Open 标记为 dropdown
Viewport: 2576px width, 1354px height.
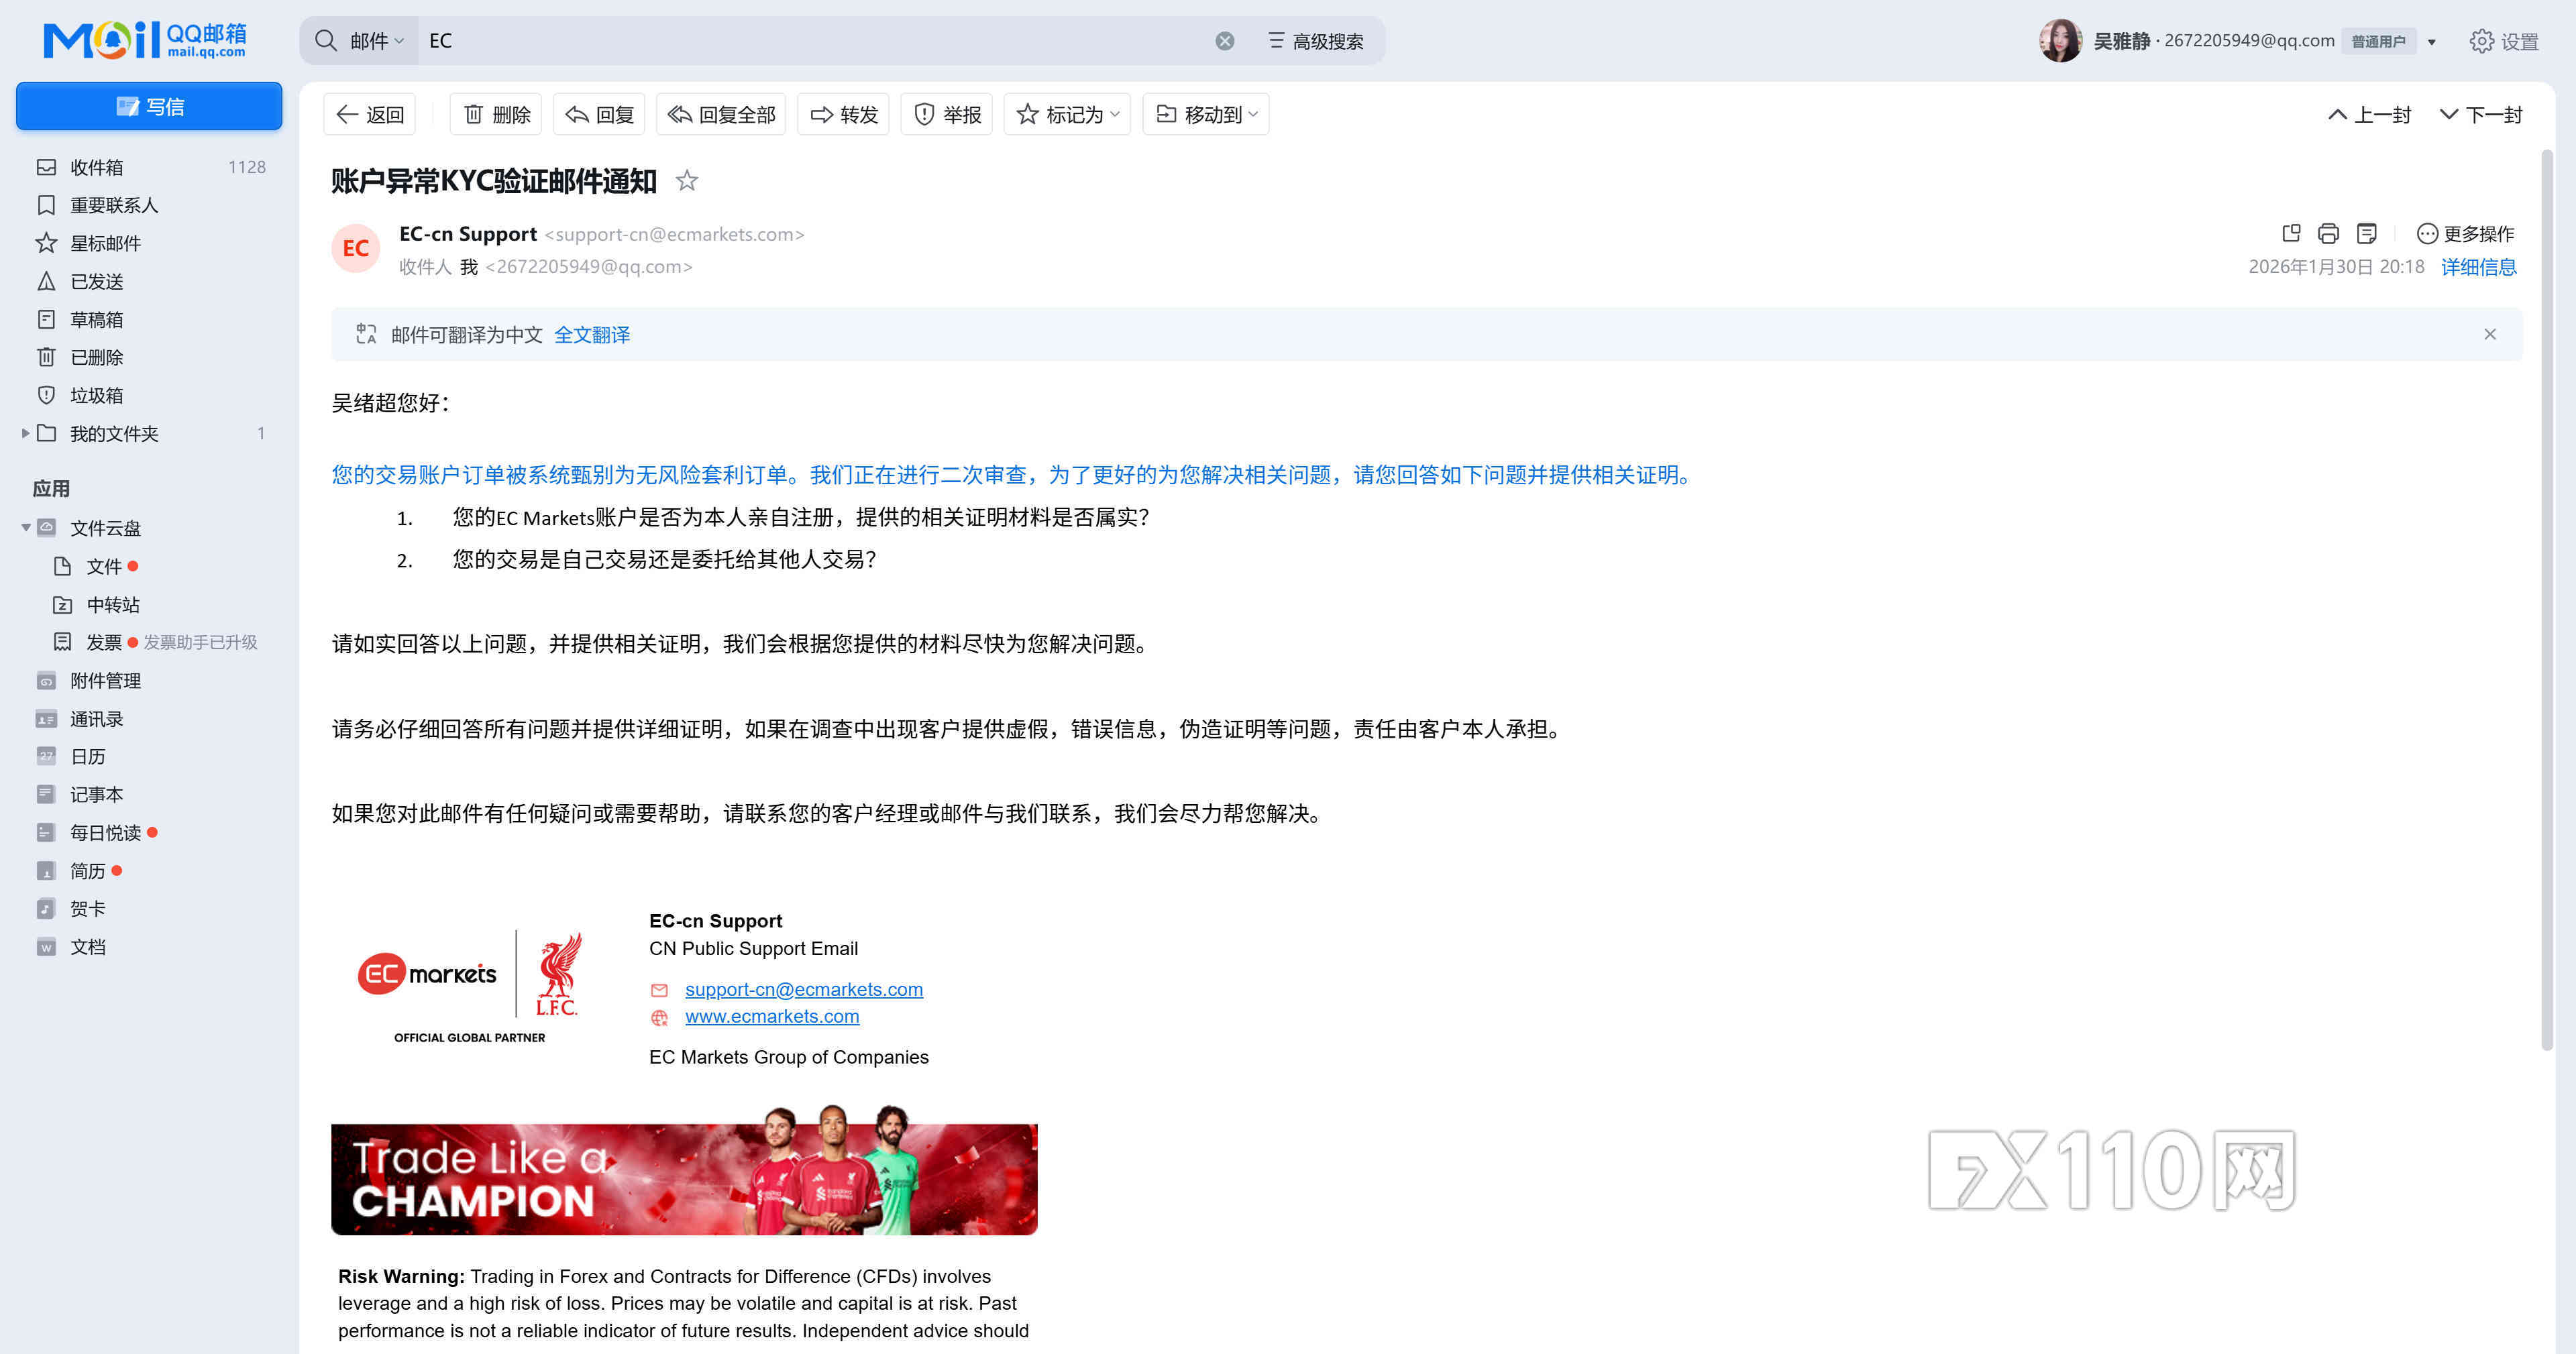point(1067,114)
